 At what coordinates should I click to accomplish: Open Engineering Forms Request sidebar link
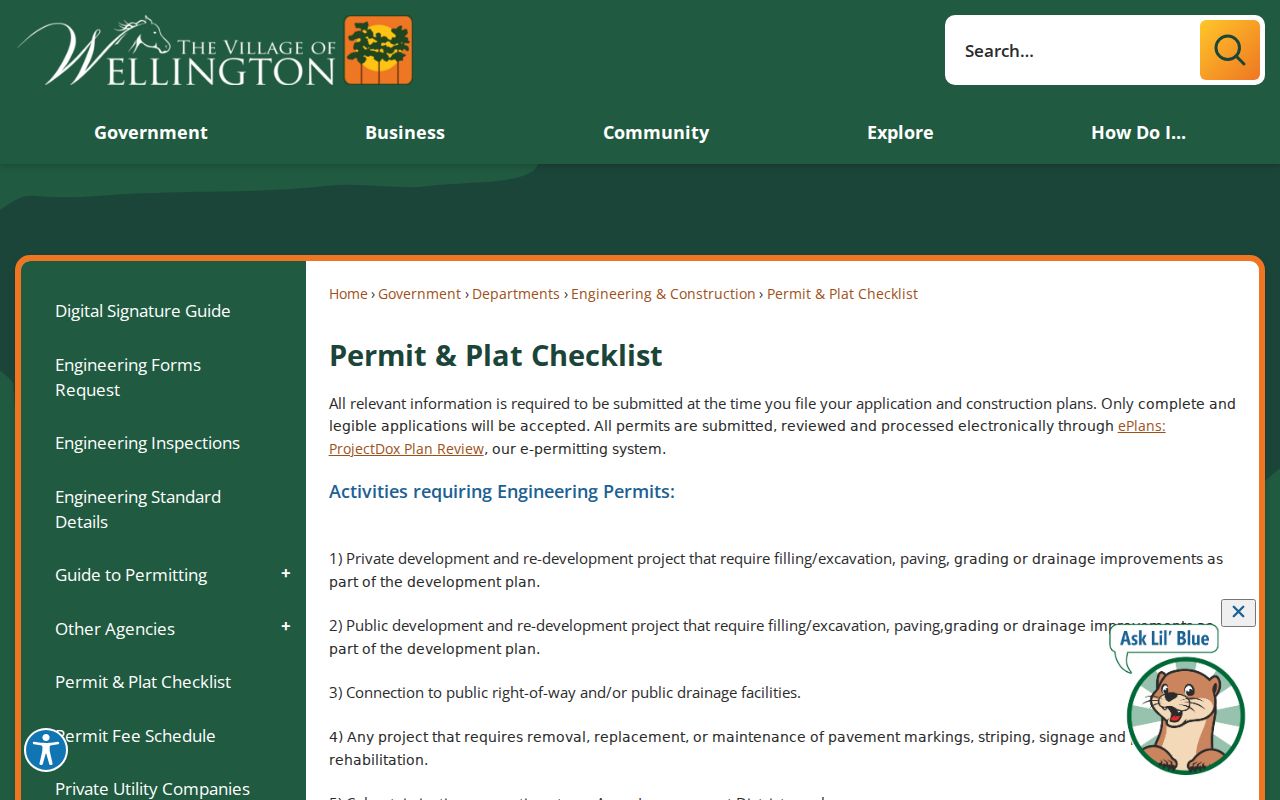(x=128, y=377)
